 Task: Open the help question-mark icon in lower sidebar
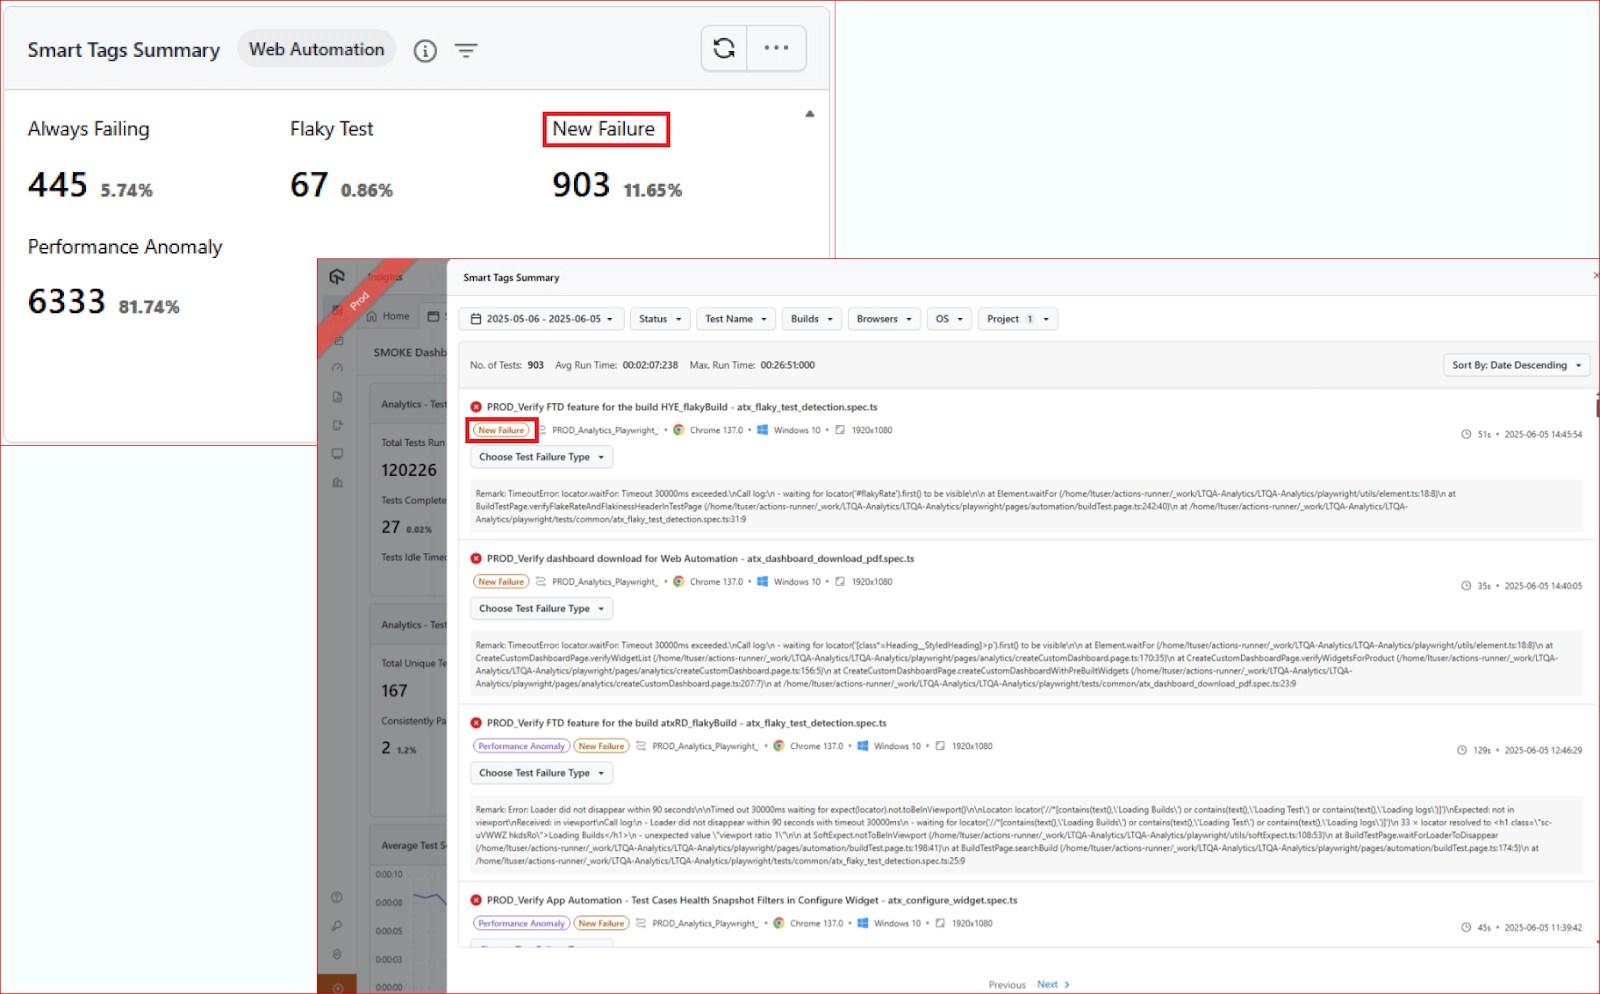tap(337, 898)
